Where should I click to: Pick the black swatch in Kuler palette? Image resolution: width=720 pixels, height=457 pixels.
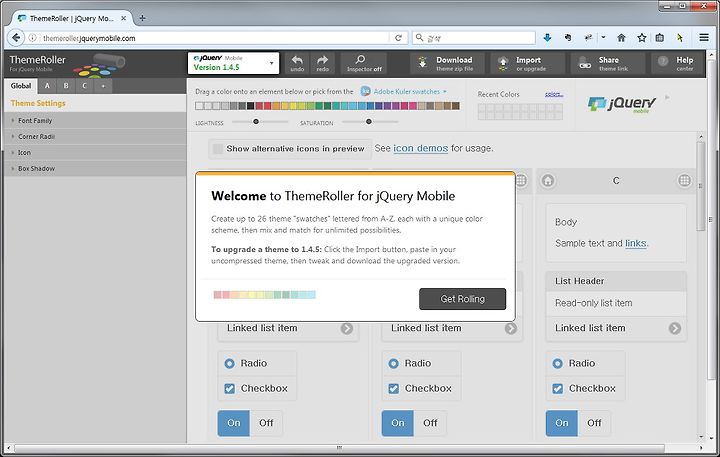pos(250,106)
